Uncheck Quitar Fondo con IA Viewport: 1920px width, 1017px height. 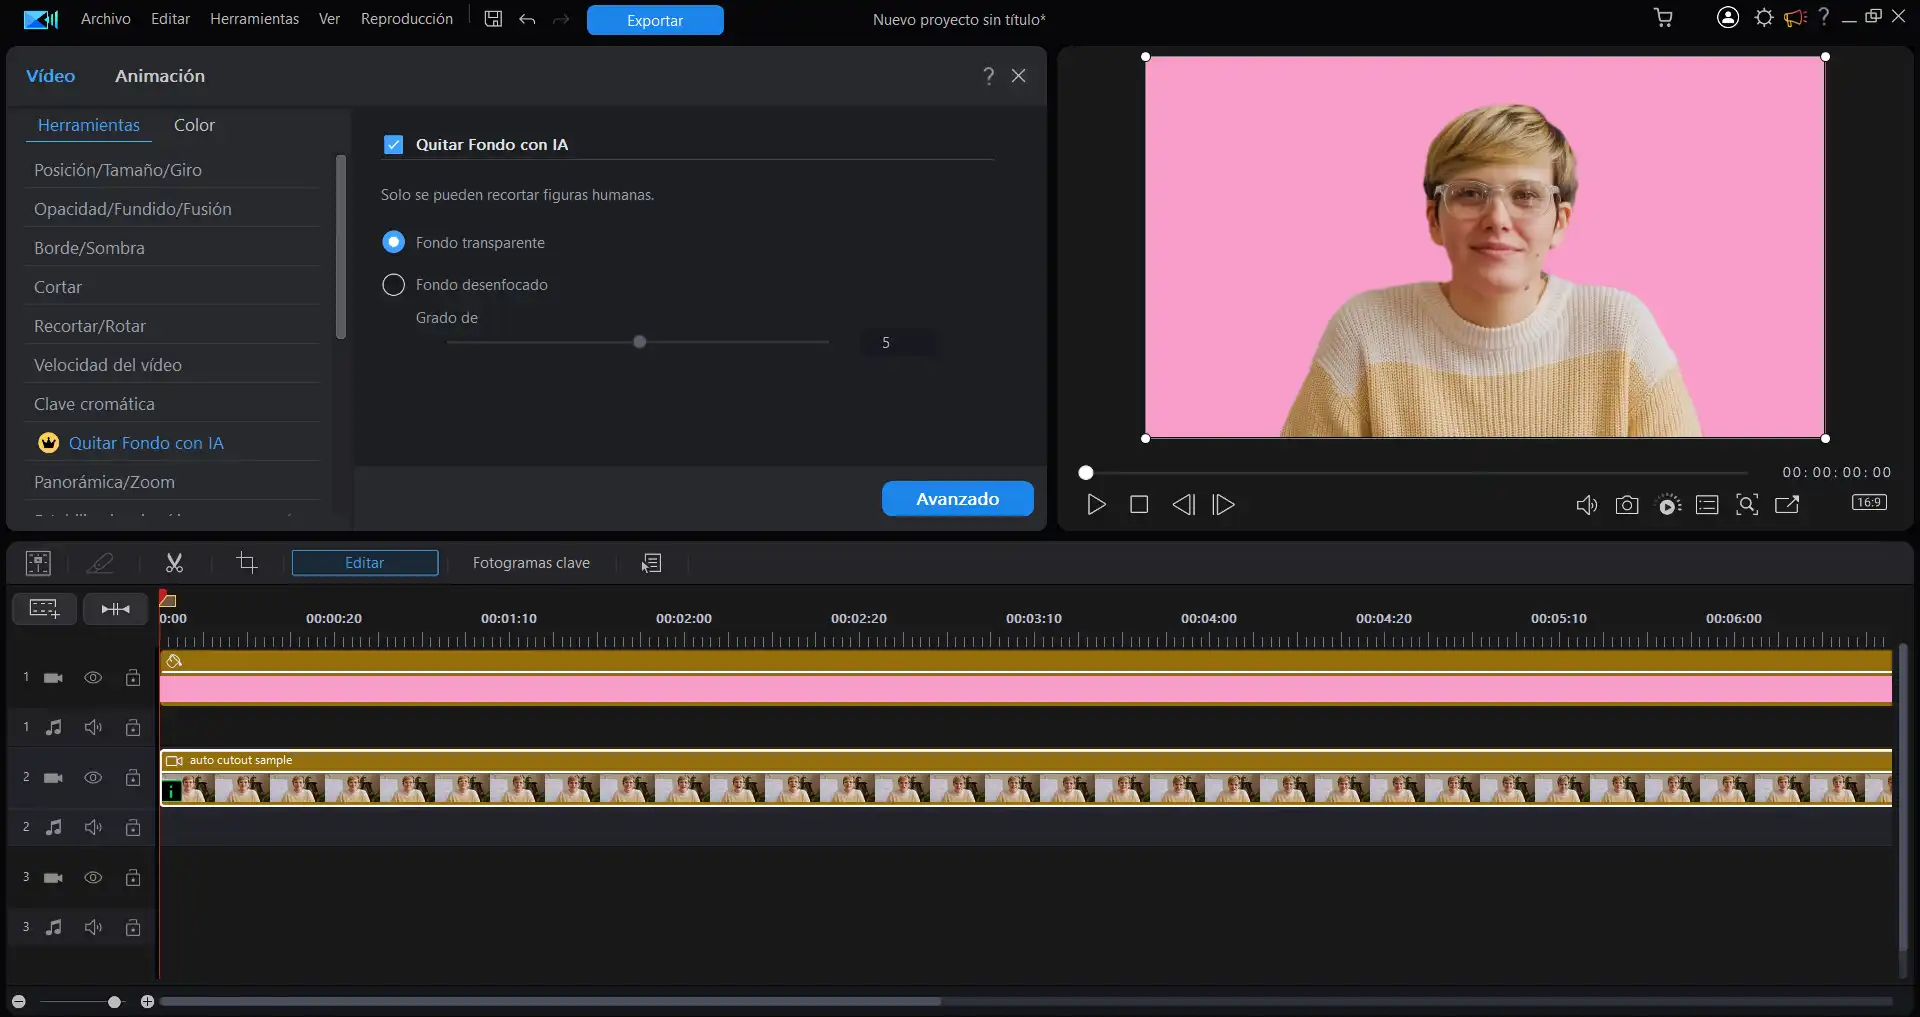[x=393, y=144]
